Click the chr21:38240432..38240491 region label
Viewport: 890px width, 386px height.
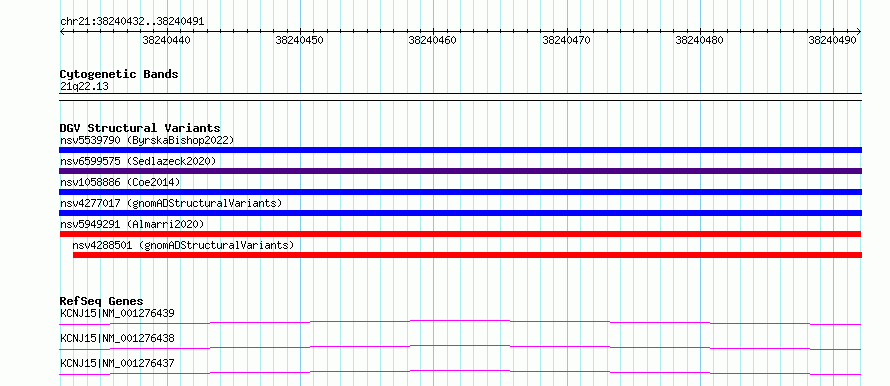pyautogui.click(x=132, y=22)
